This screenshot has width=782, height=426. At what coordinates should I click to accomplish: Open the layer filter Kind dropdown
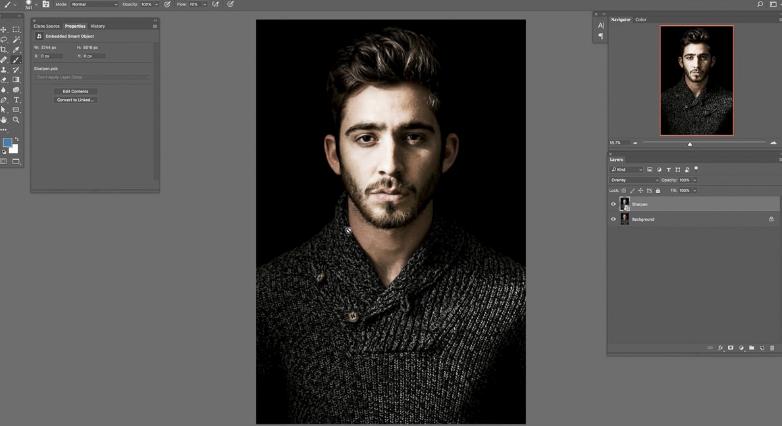627,170
